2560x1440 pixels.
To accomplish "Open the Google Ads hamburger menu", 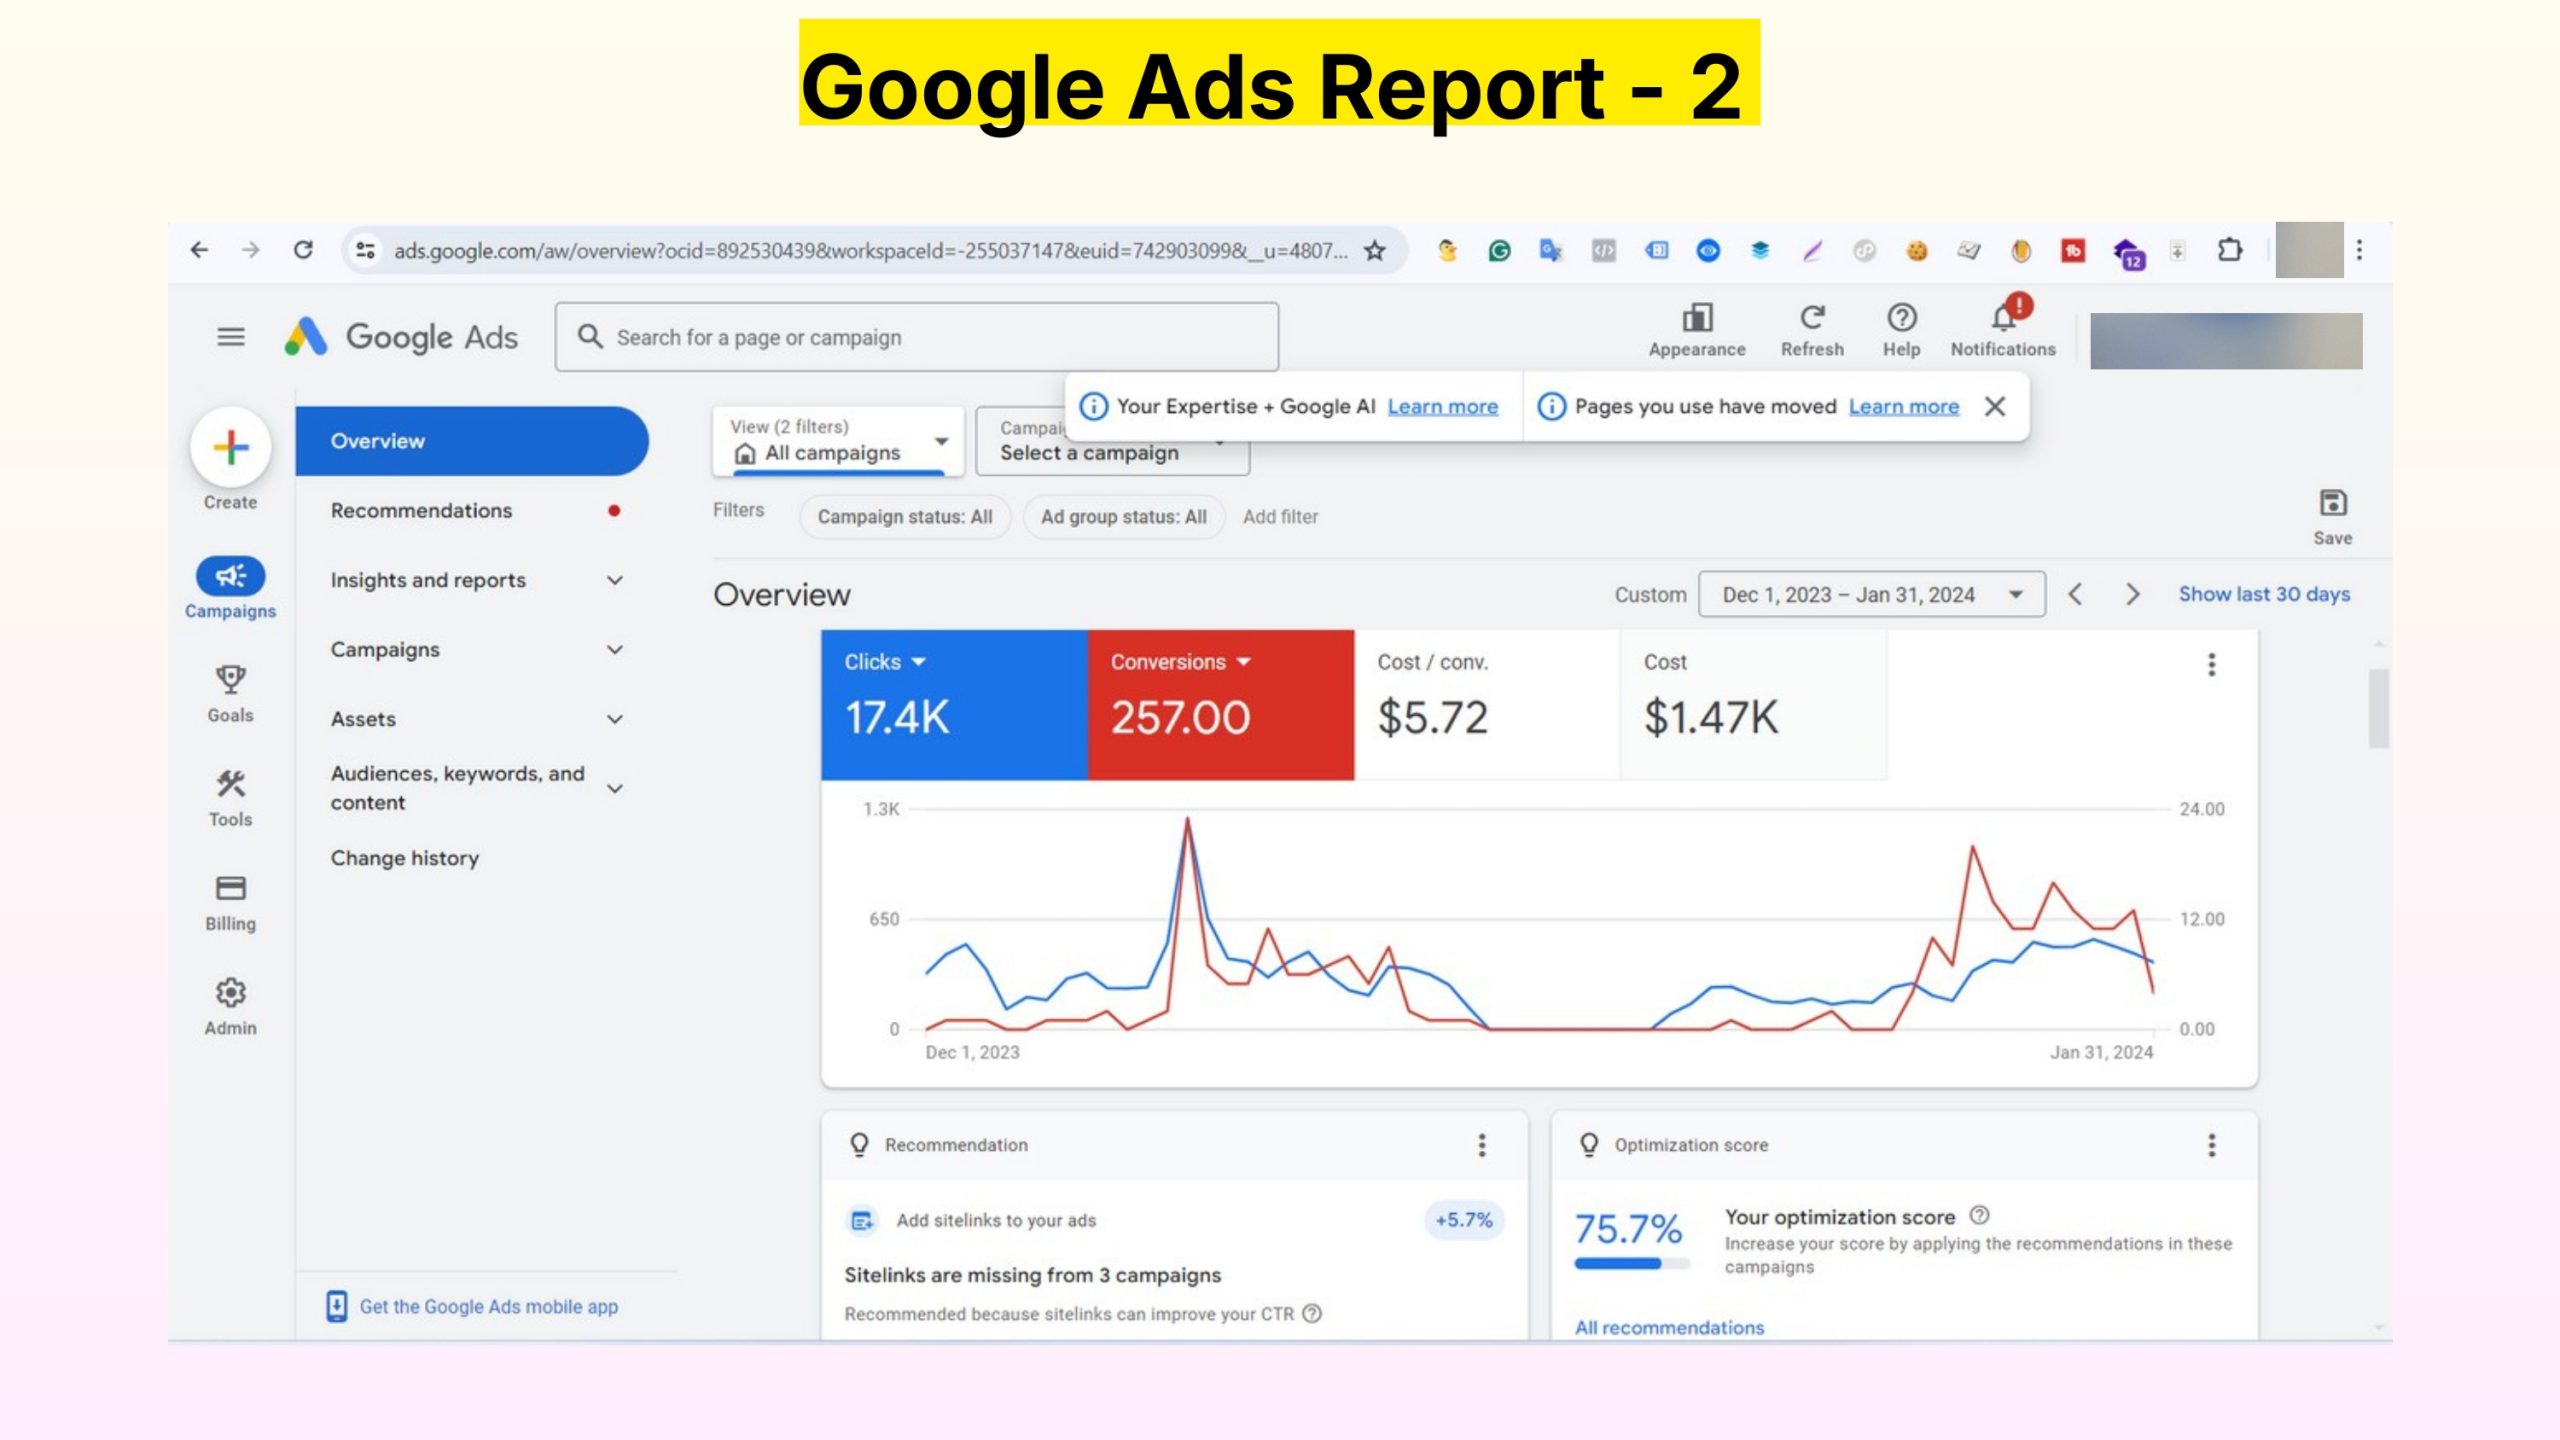I will tap(231, 337).
